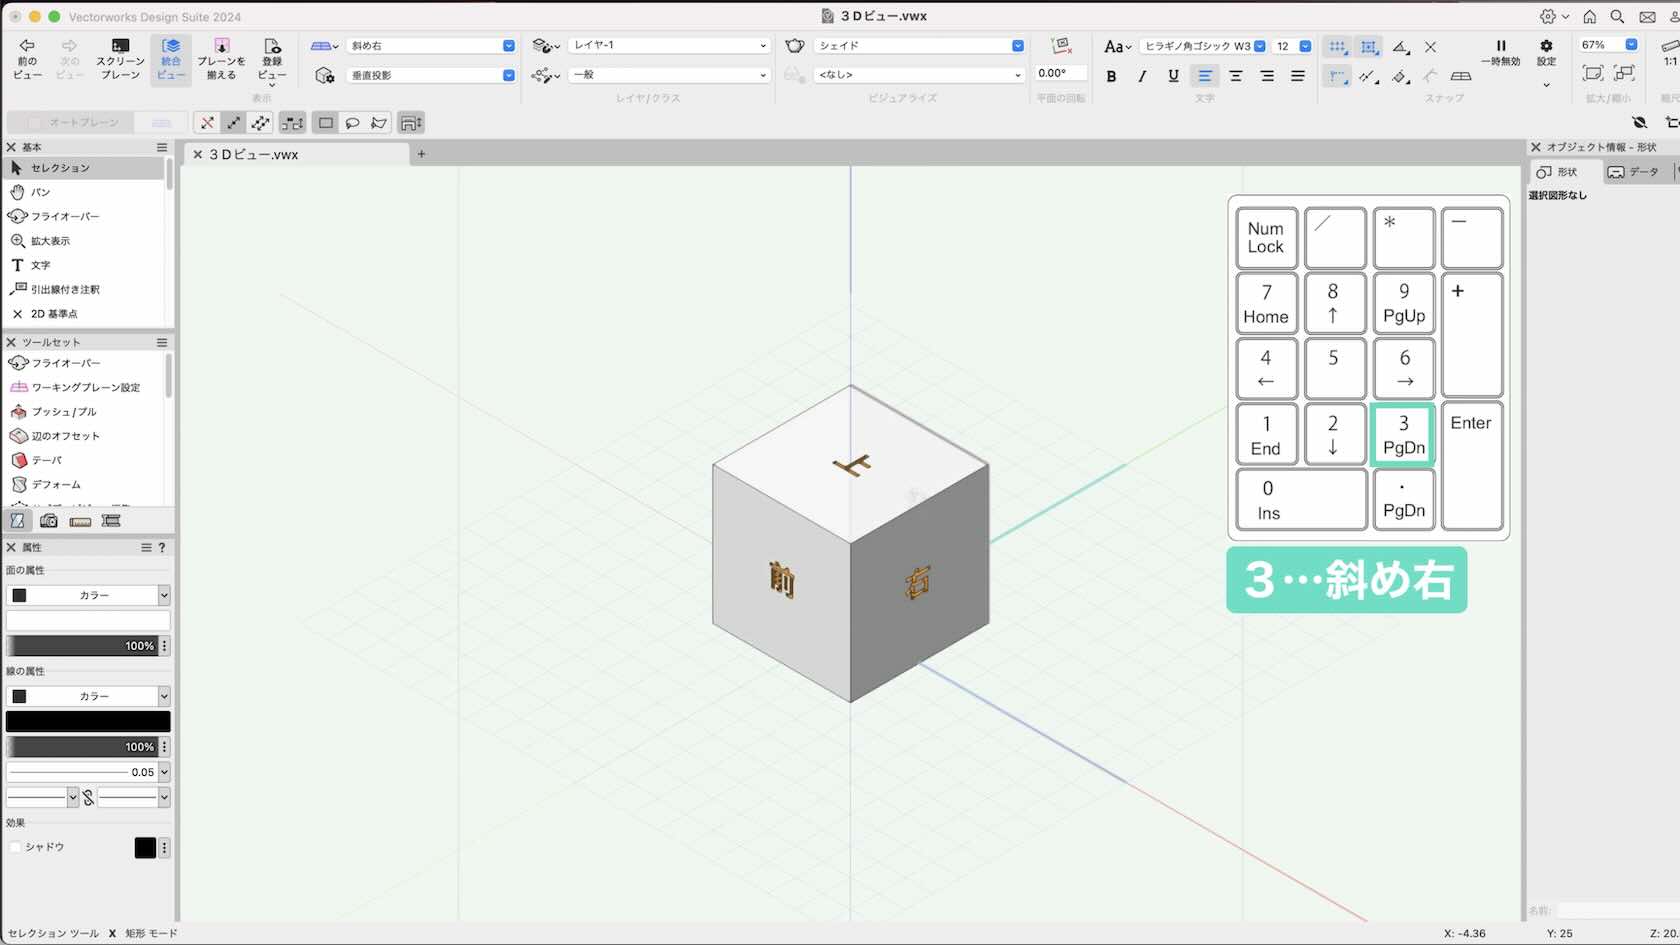Select the Deform tool (デフォーム)
Viewport: 1680px width, 945px height.
click(85, 484)
